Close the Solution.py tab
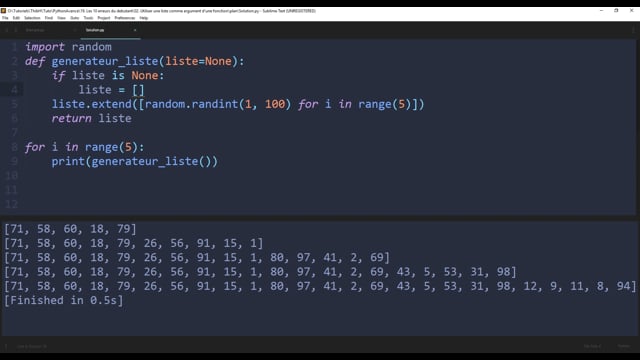The width and height of the screenshot is (640, 360). pos(135,30)
